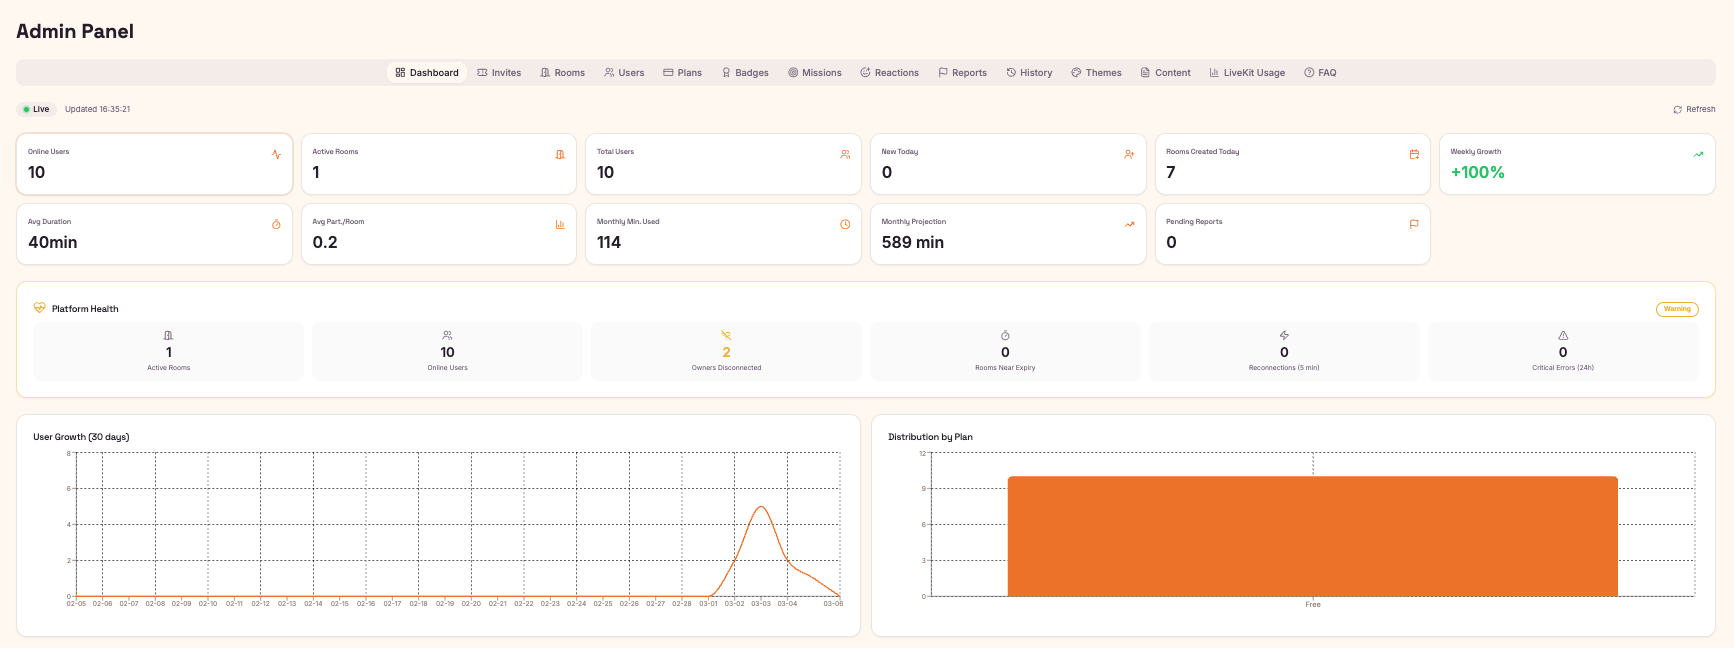Viewport: 1734px width, 648px height.
Task: Click the User Growth line peak at 03-03
Action: click(761, 507)
